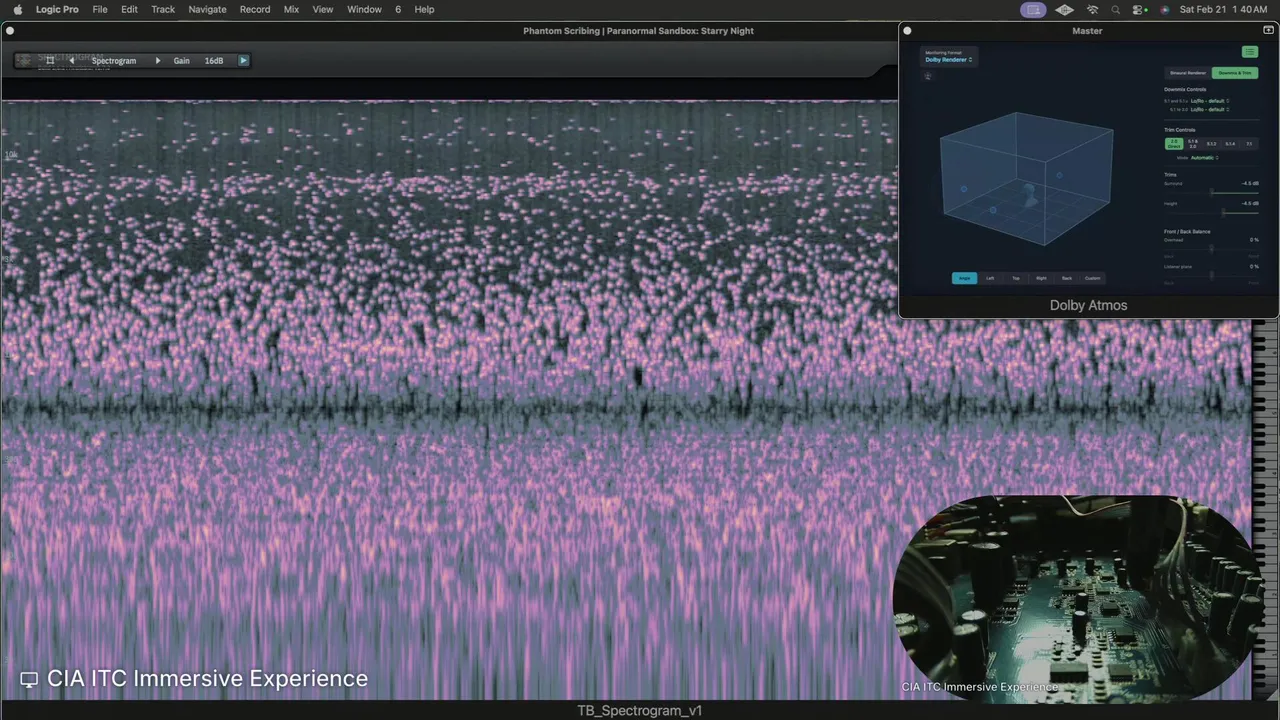Open the Help menu

click(424, 9)
